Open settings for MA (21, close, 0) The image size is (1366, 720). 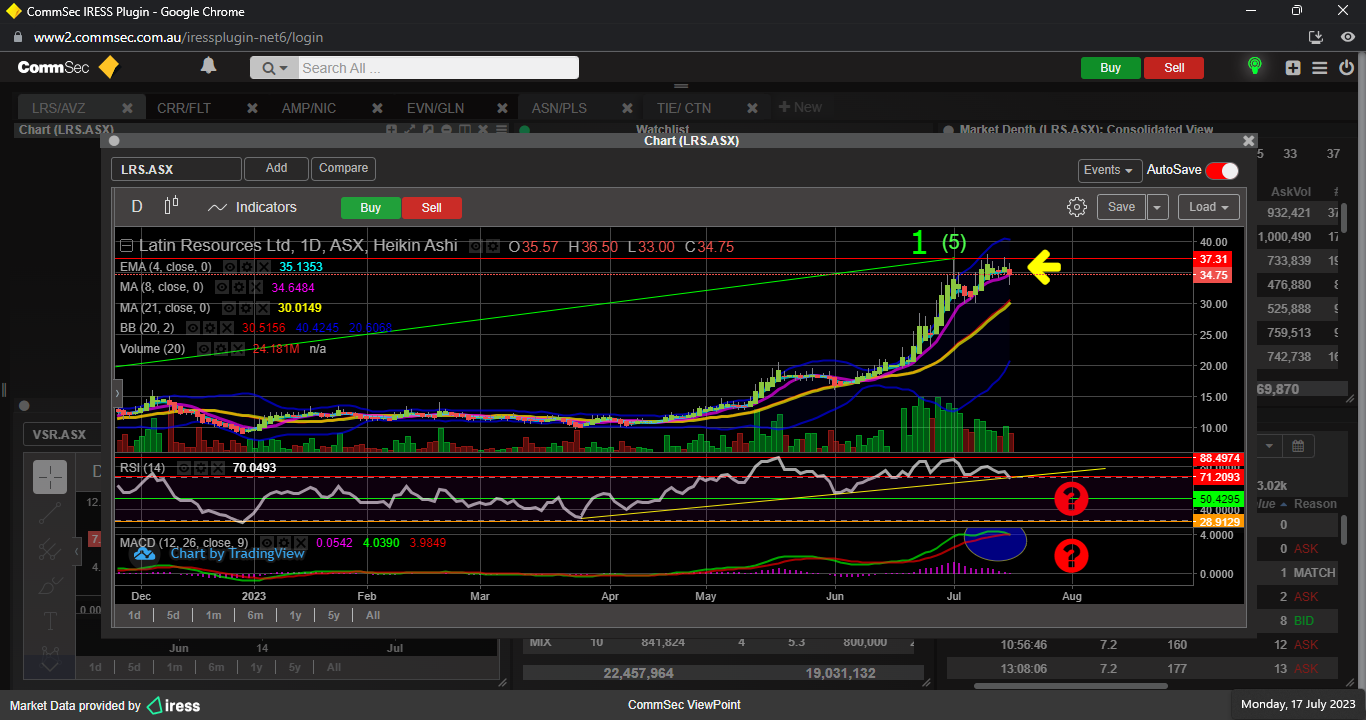pyautogui.click(x=245, y=308)
